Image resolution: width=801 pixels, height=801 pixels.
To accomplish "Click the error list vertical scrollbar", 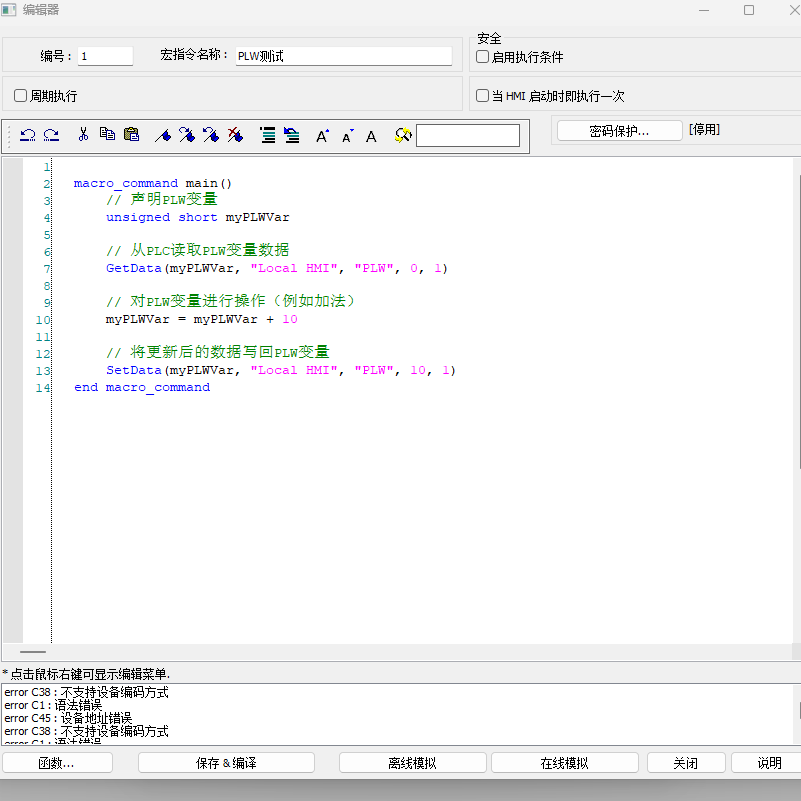I will point(796,714).
